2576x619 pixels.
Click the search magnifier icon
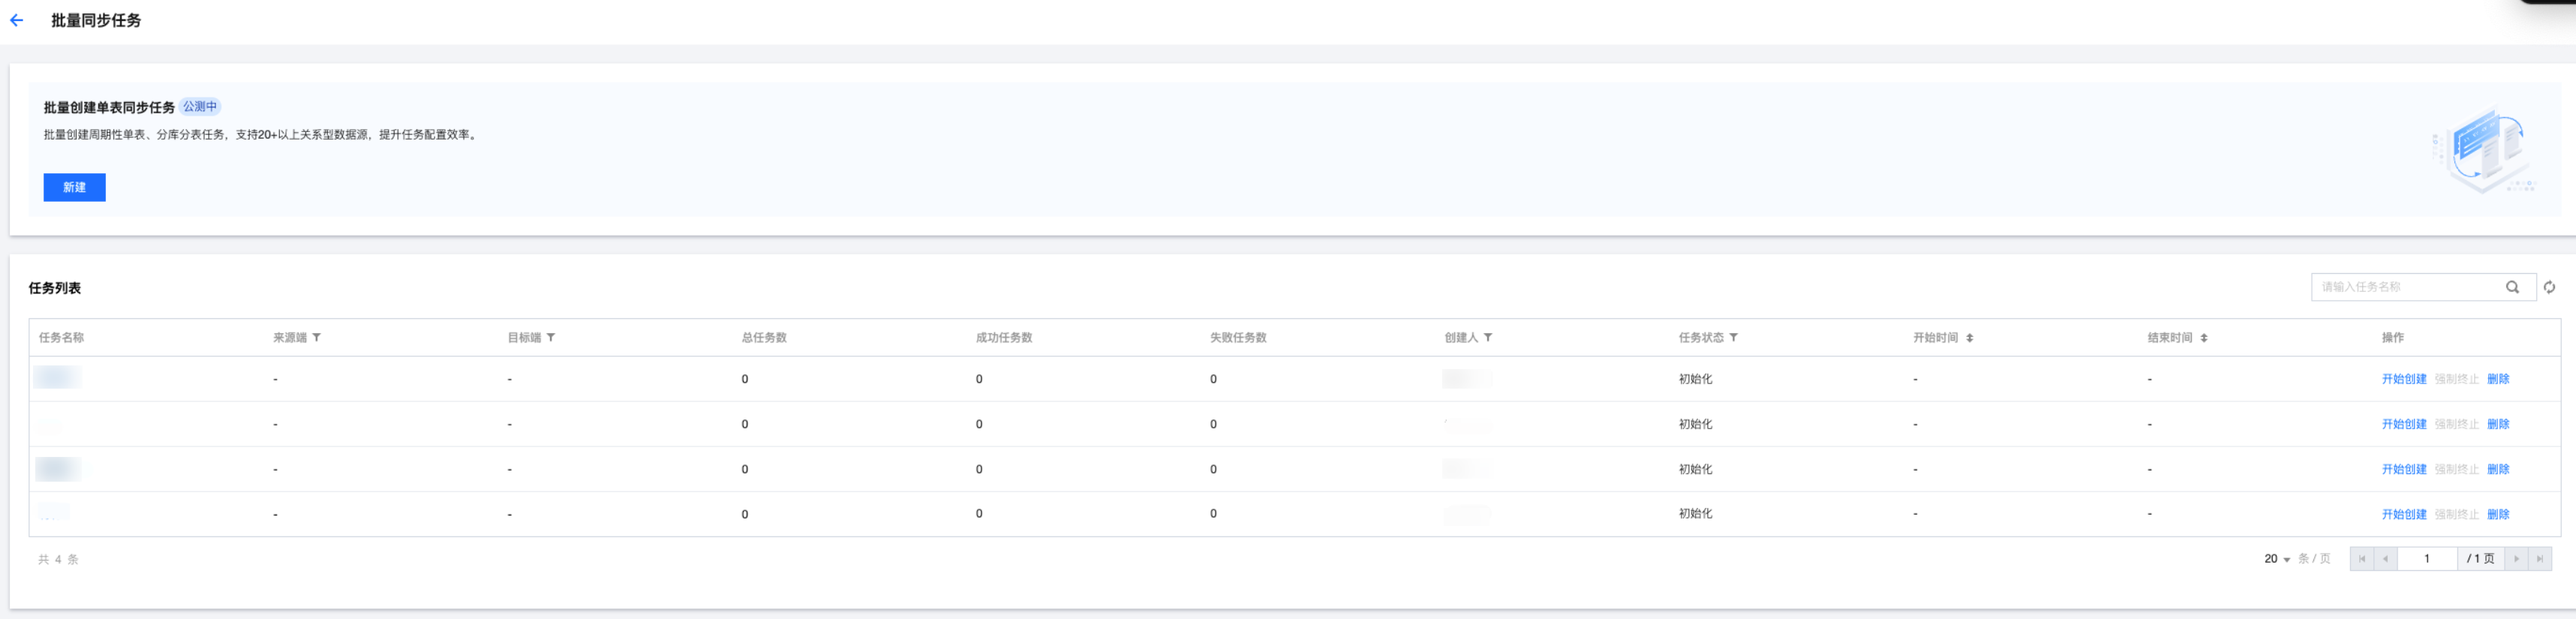(x=2512, y=287)
